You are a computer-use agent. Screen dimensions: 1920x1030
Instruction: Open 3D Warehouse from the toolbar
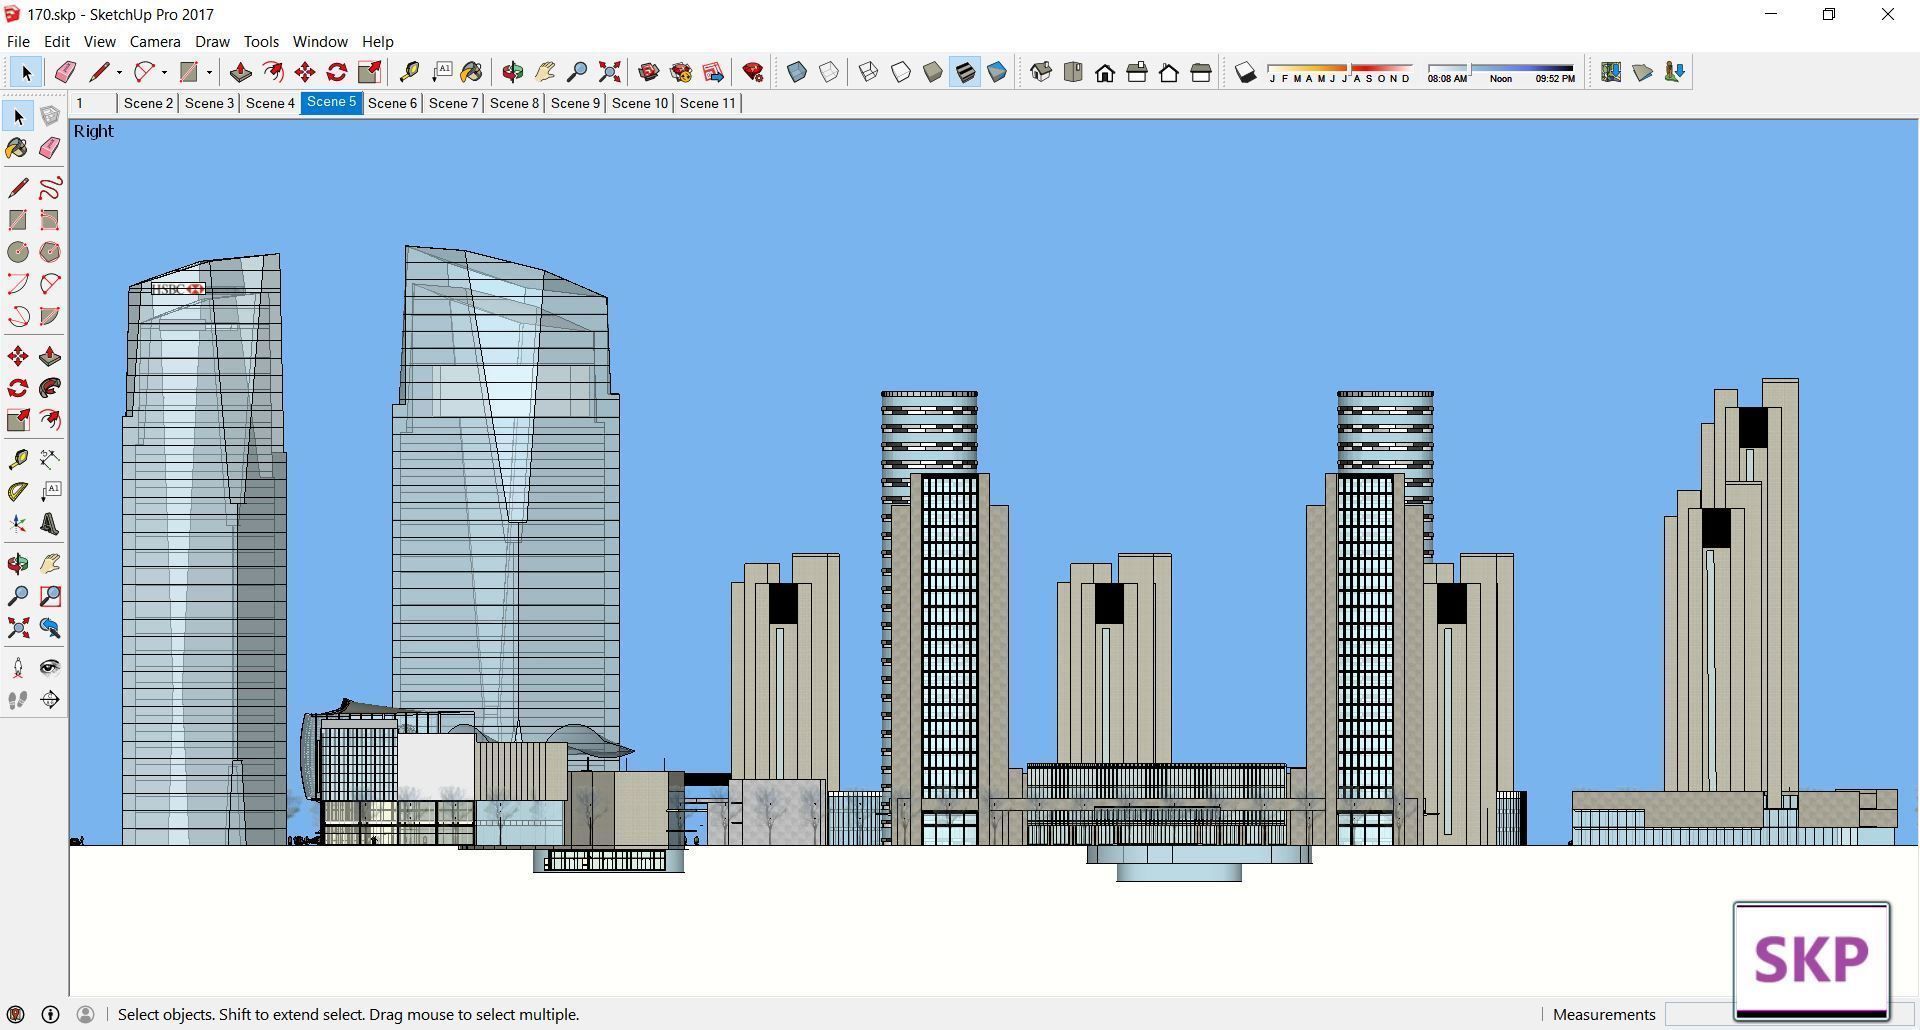pyautogui.click(x=649, y=72)
